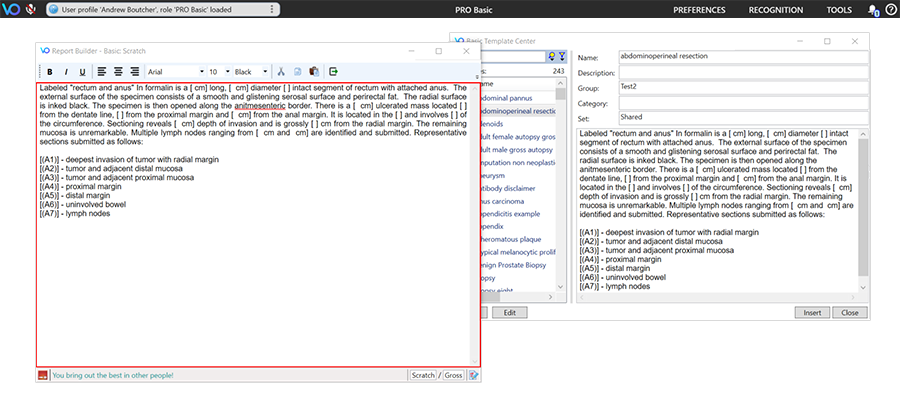Select 'adult female autopsy gross' template

[518, 137]
